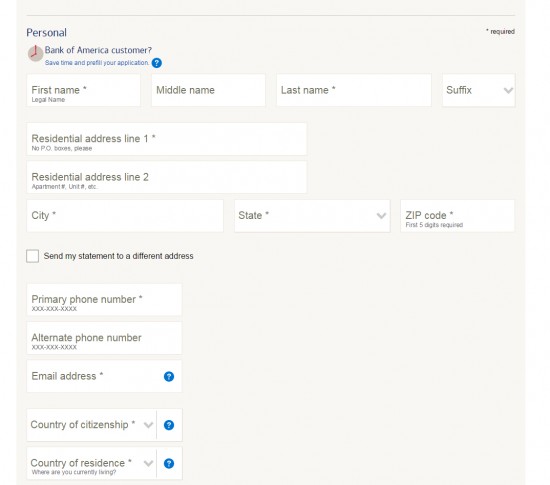Expand the Suffix dropdown

point(478,90)
